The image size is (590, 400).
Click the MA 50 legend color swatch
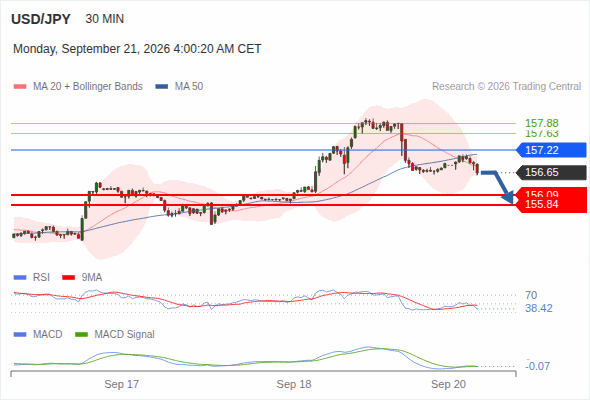(x=162, y=87)
